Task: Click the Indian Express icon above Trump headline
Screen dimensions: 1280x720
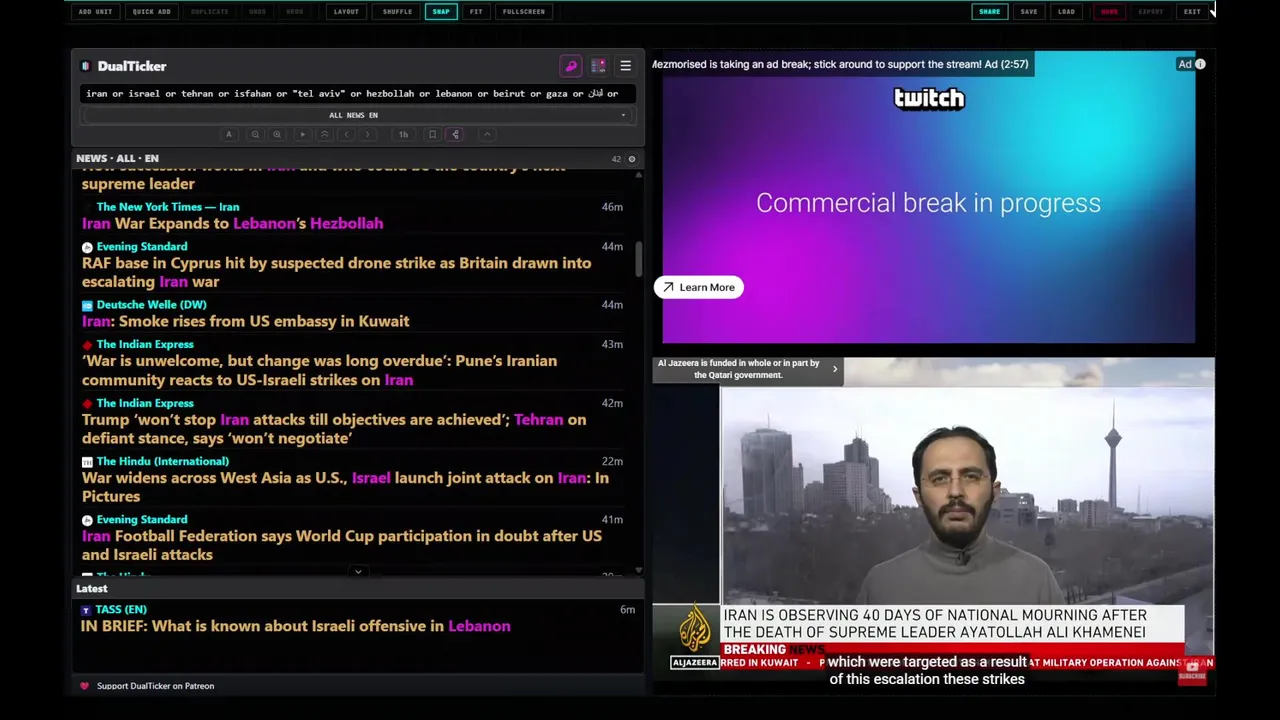Action: pos(87,404)
